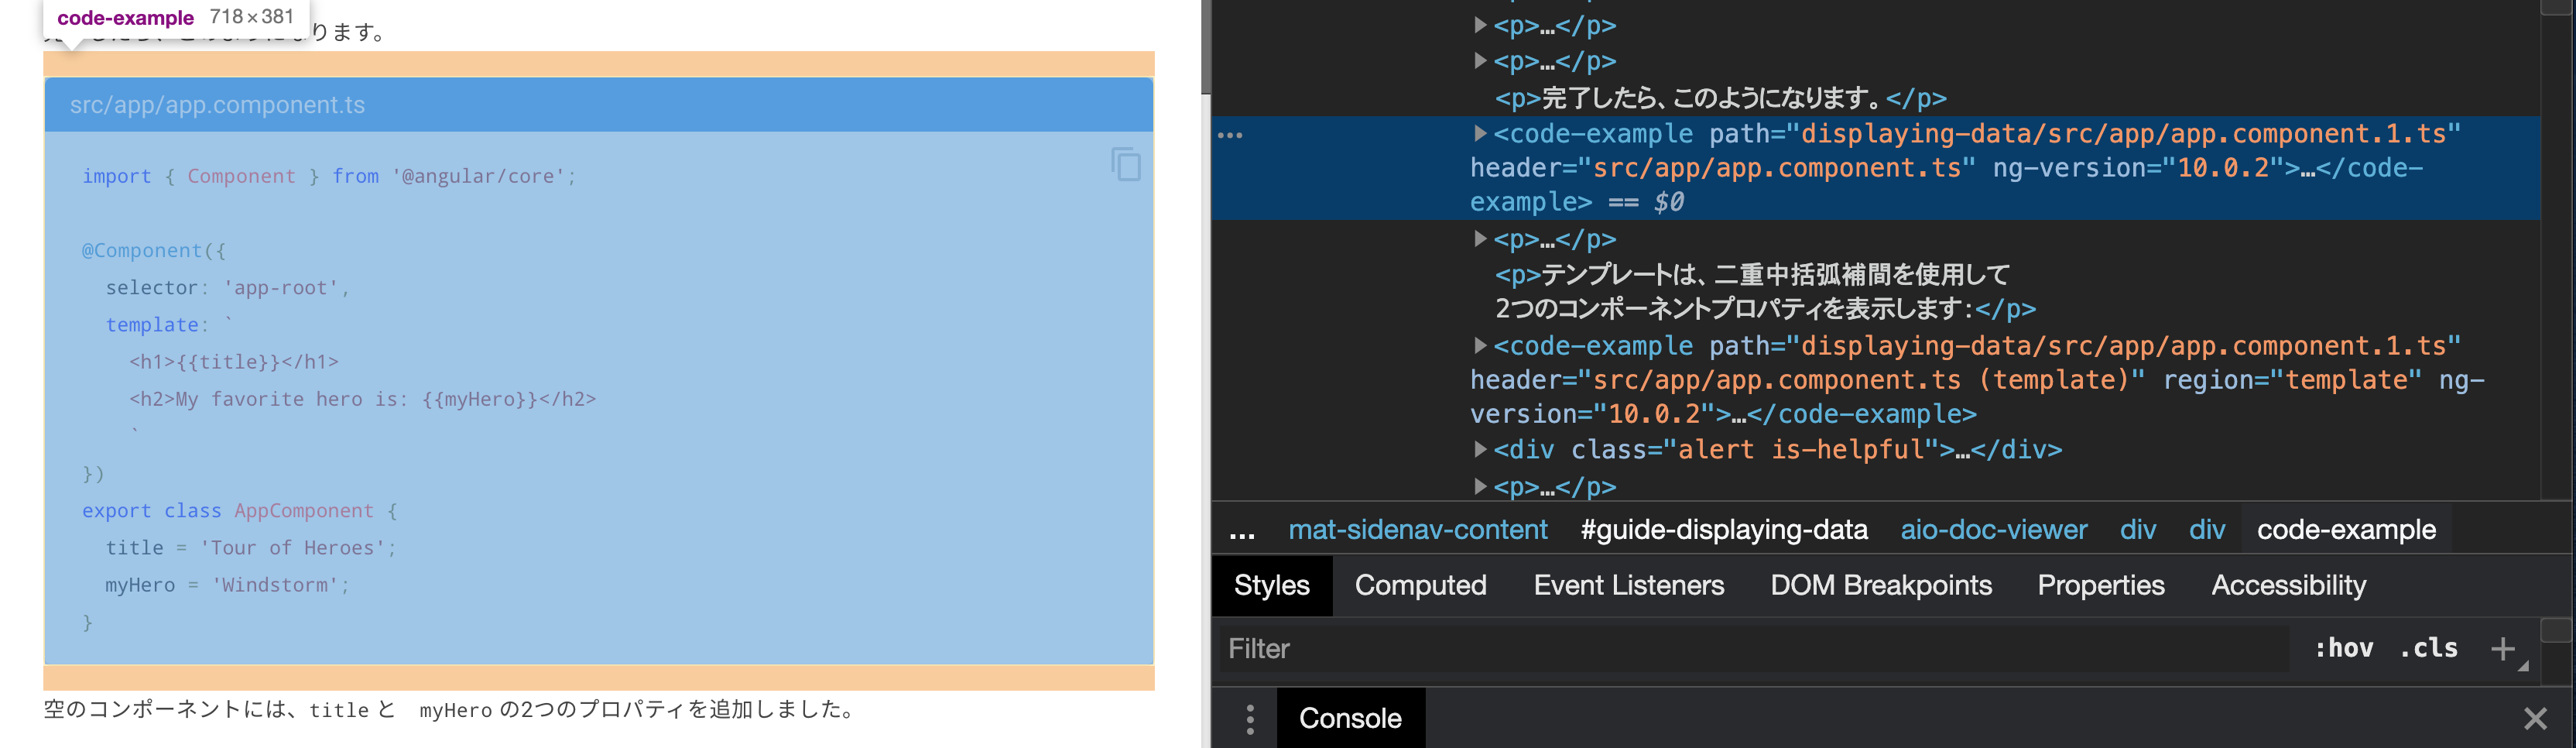Click the styles Filter input field
The image size is (2576, 748).
click(x=1600, y=648)
